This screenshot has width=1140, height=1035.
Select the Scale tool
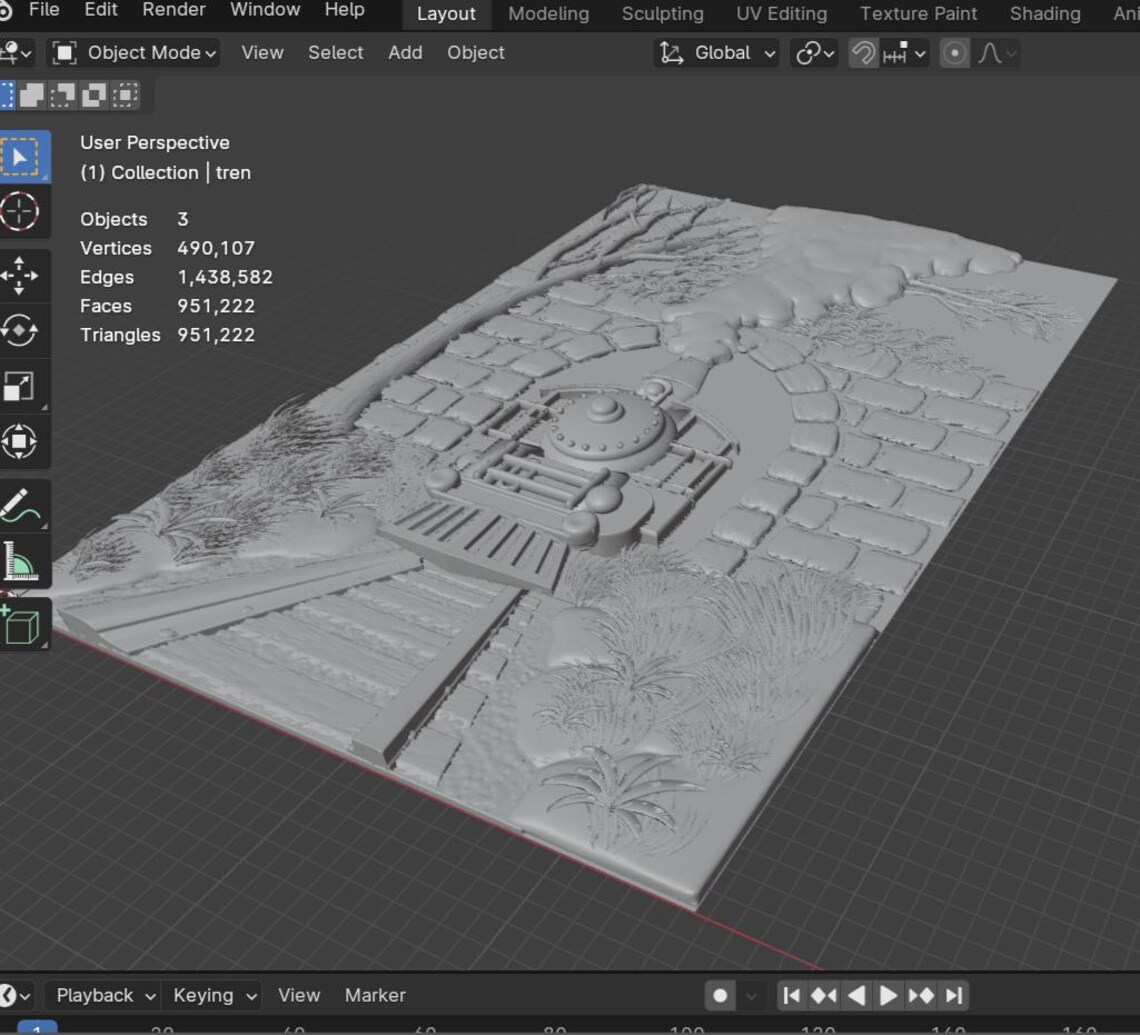pyautogui.click(x=20, y=386)
